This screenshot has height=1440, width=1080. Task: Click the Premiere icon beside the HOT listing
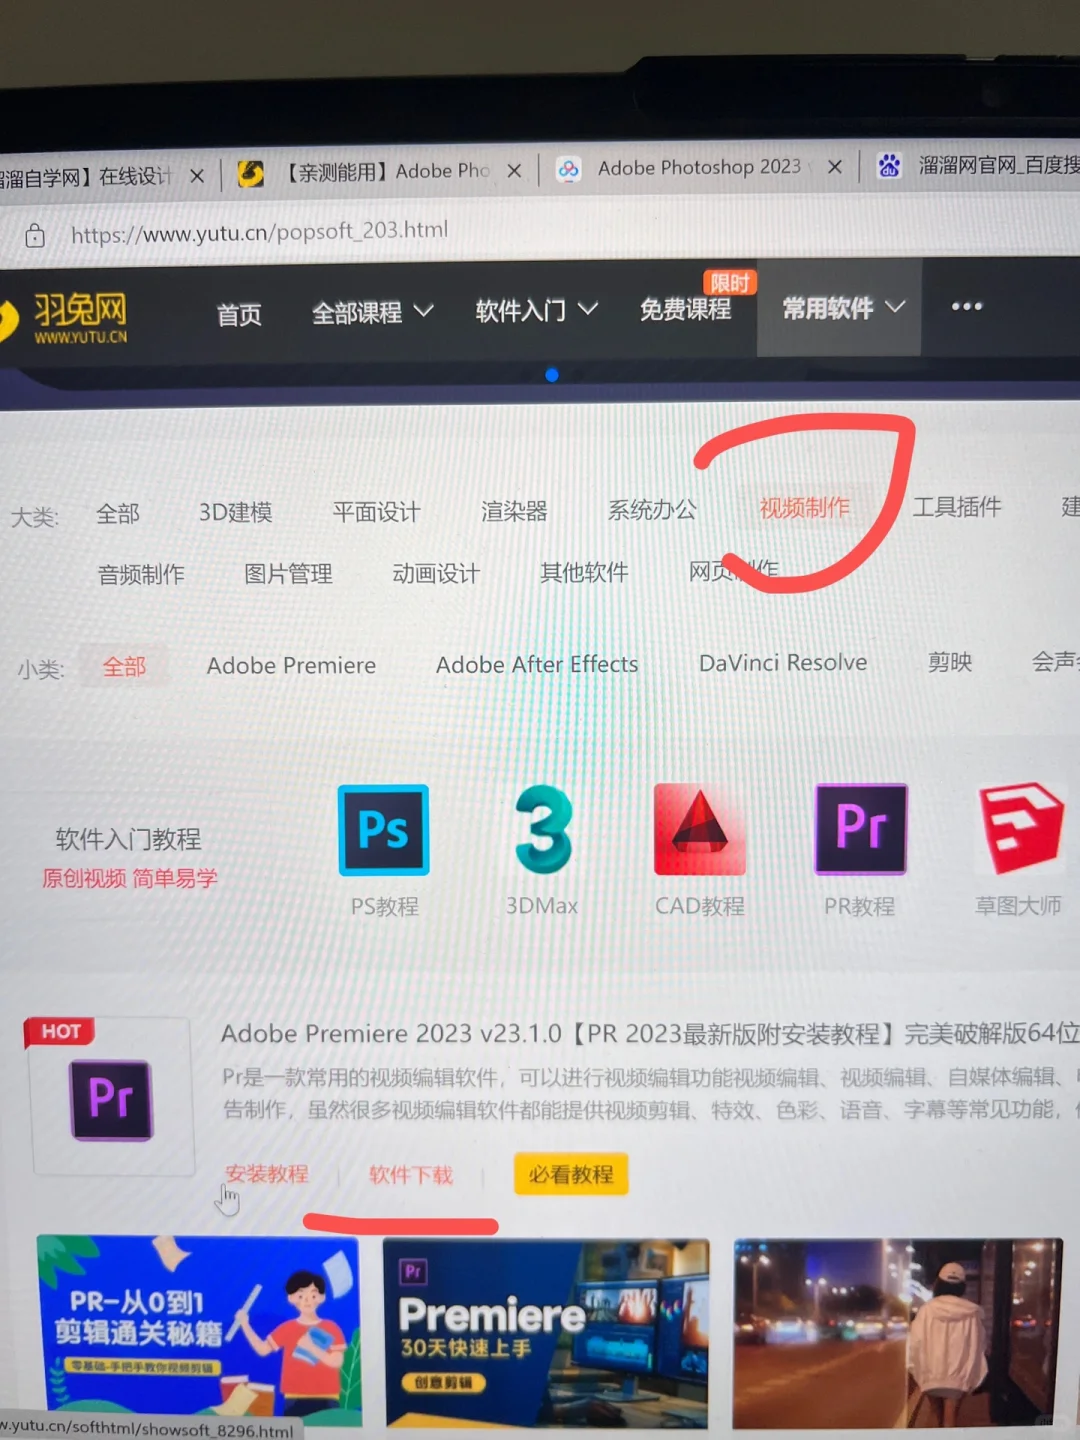(110, 1098)
